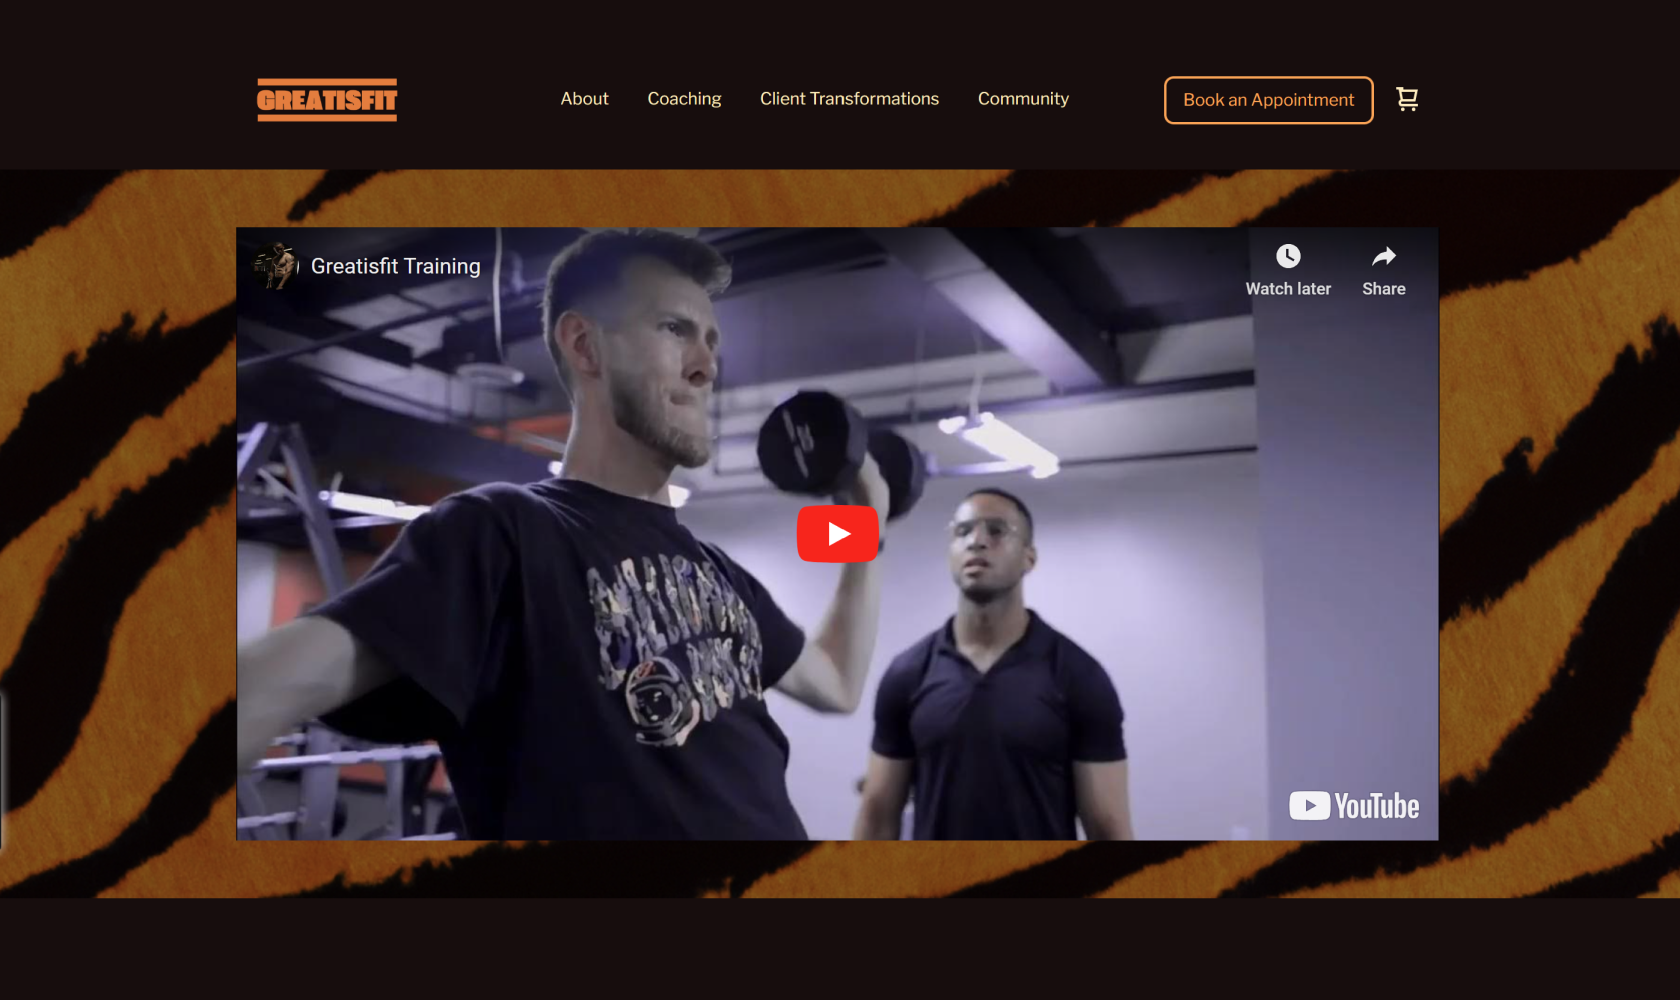1680x1000 pixels.
Task: Click the GREATISFIT site logo
Action: coord(327,100)
